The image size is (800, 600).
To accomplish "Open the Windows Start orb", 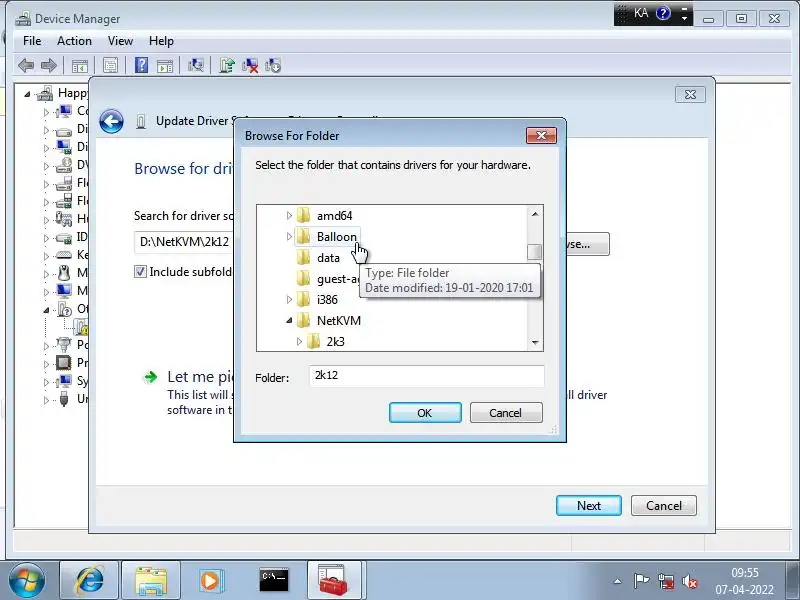I will (27, 581).
